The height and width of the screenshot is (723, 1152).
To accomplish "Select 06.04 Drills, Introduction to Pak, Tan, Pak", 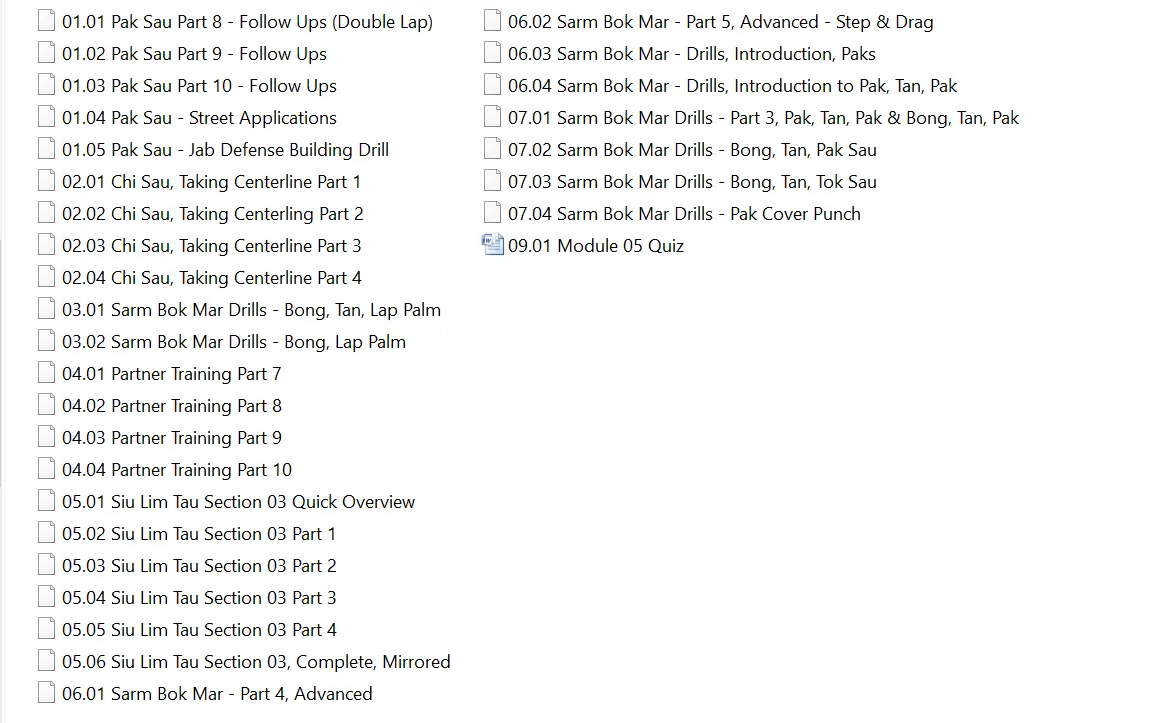I will [732, 86].
